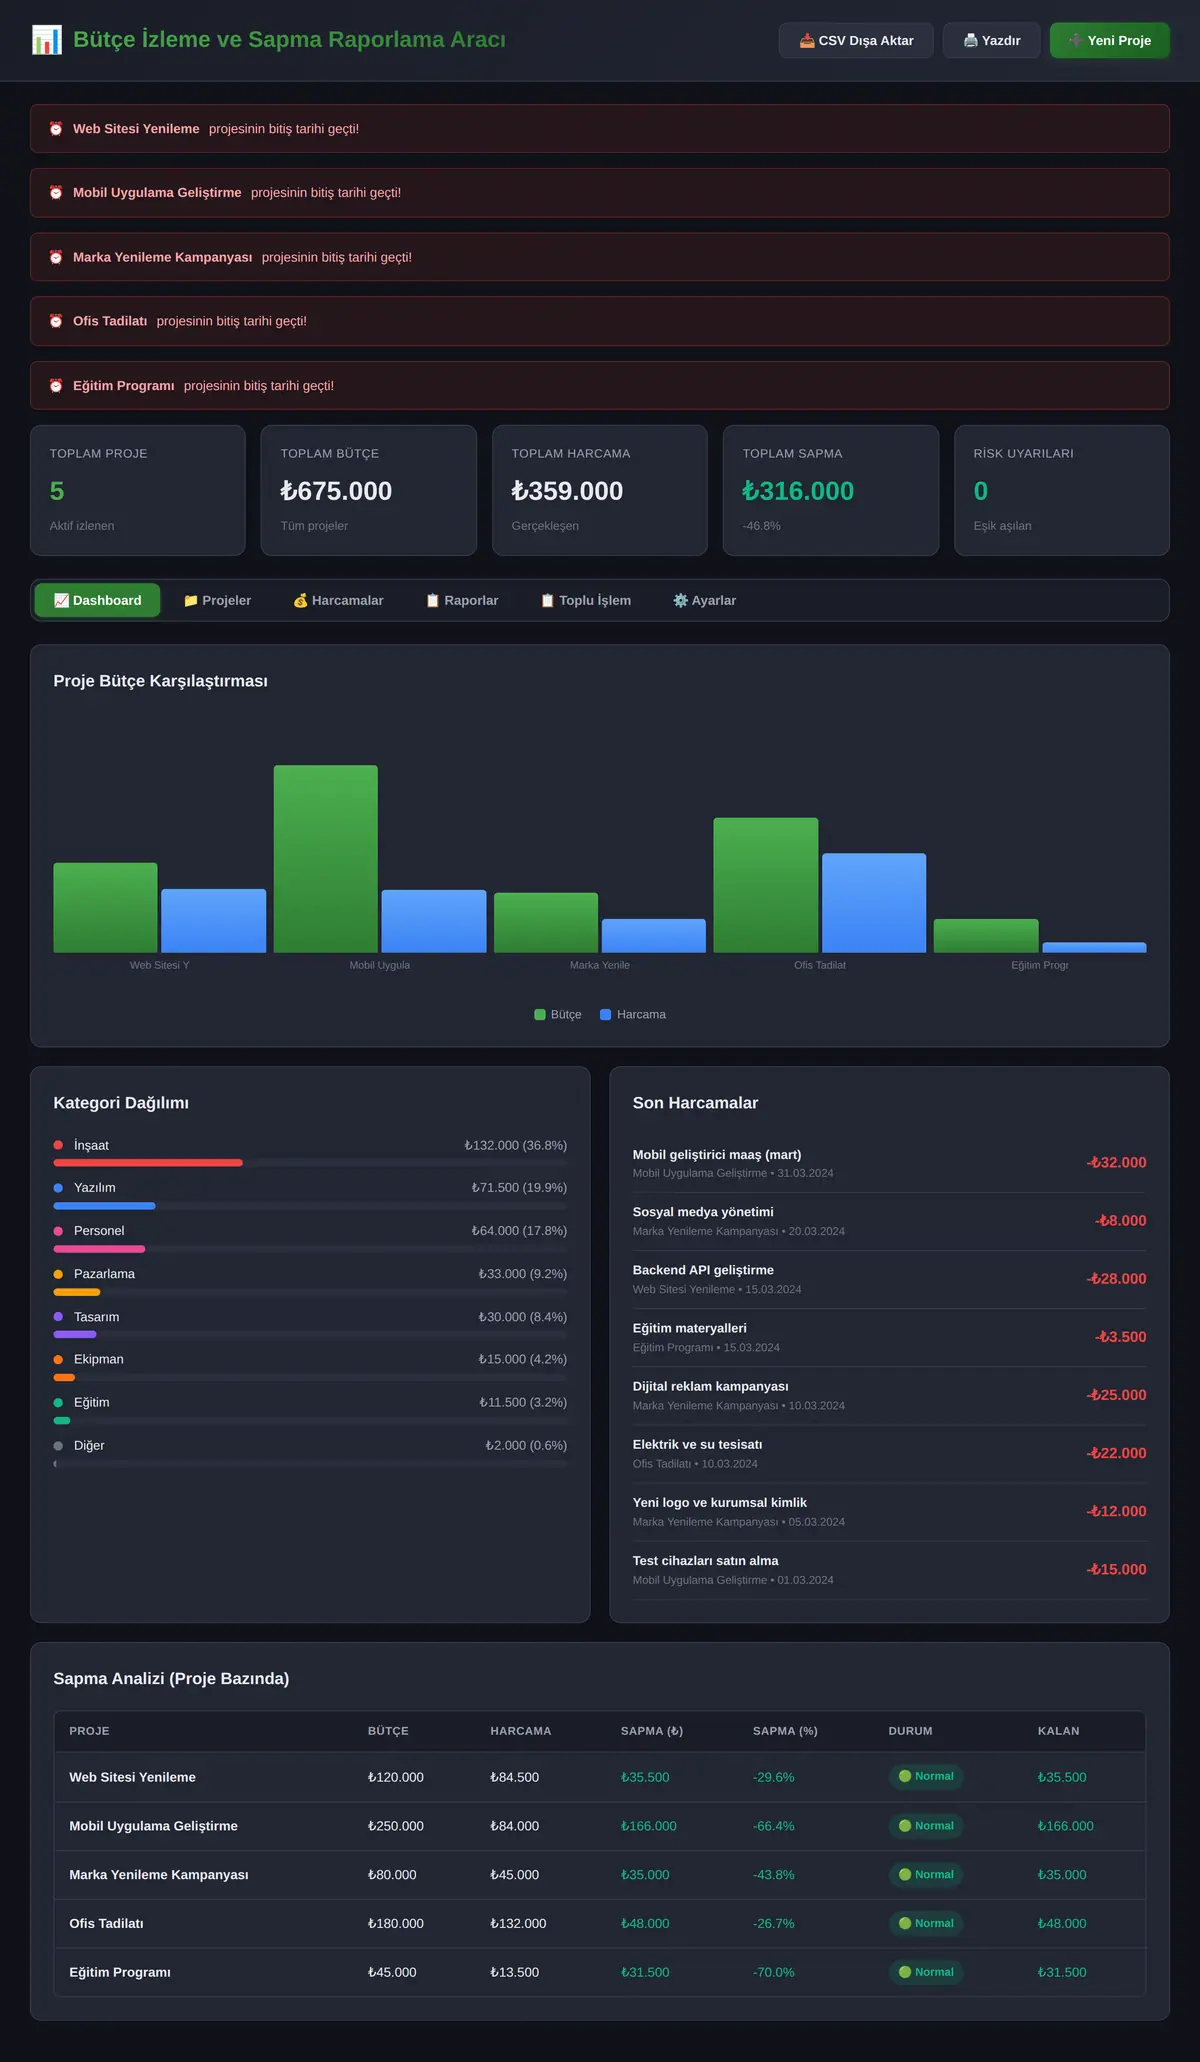The width and height of the screenshot is (1200, 2062).
Task: Click the SAPMA (%) column header
Action: pos(785,1731)
